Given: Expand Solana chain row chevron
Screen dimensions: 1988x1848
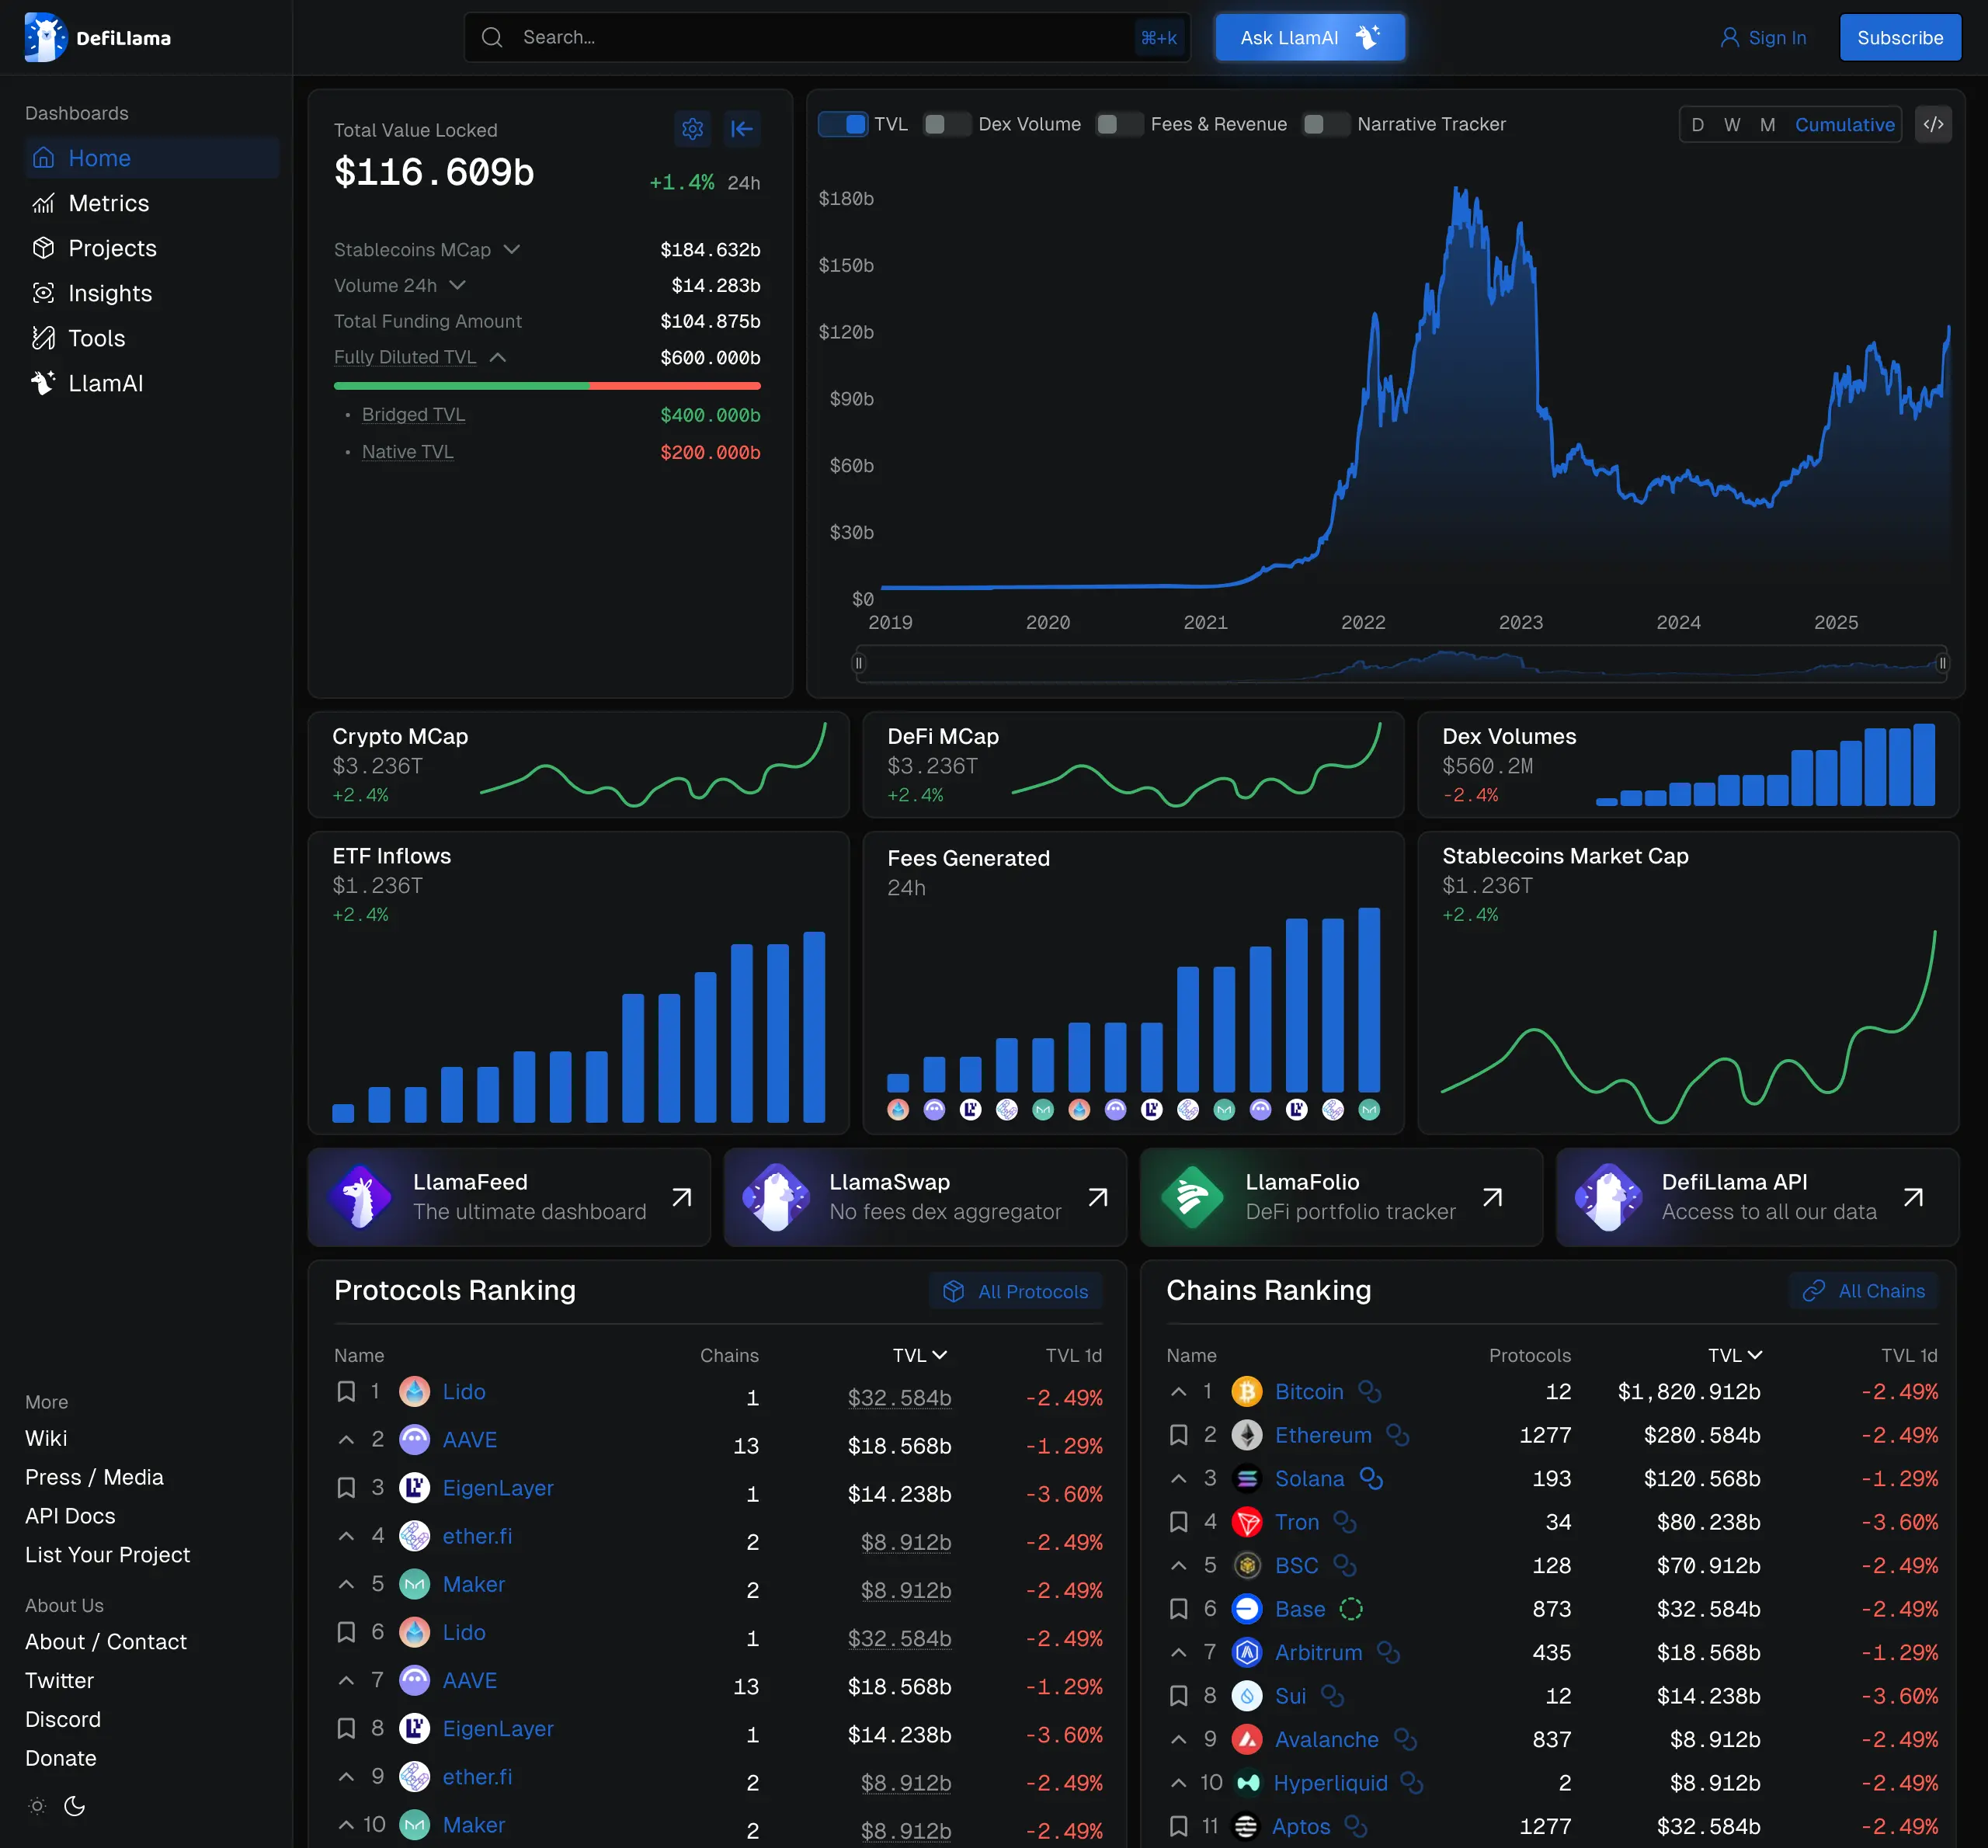Looking at the screenshot, I should coord(1179,1478).
